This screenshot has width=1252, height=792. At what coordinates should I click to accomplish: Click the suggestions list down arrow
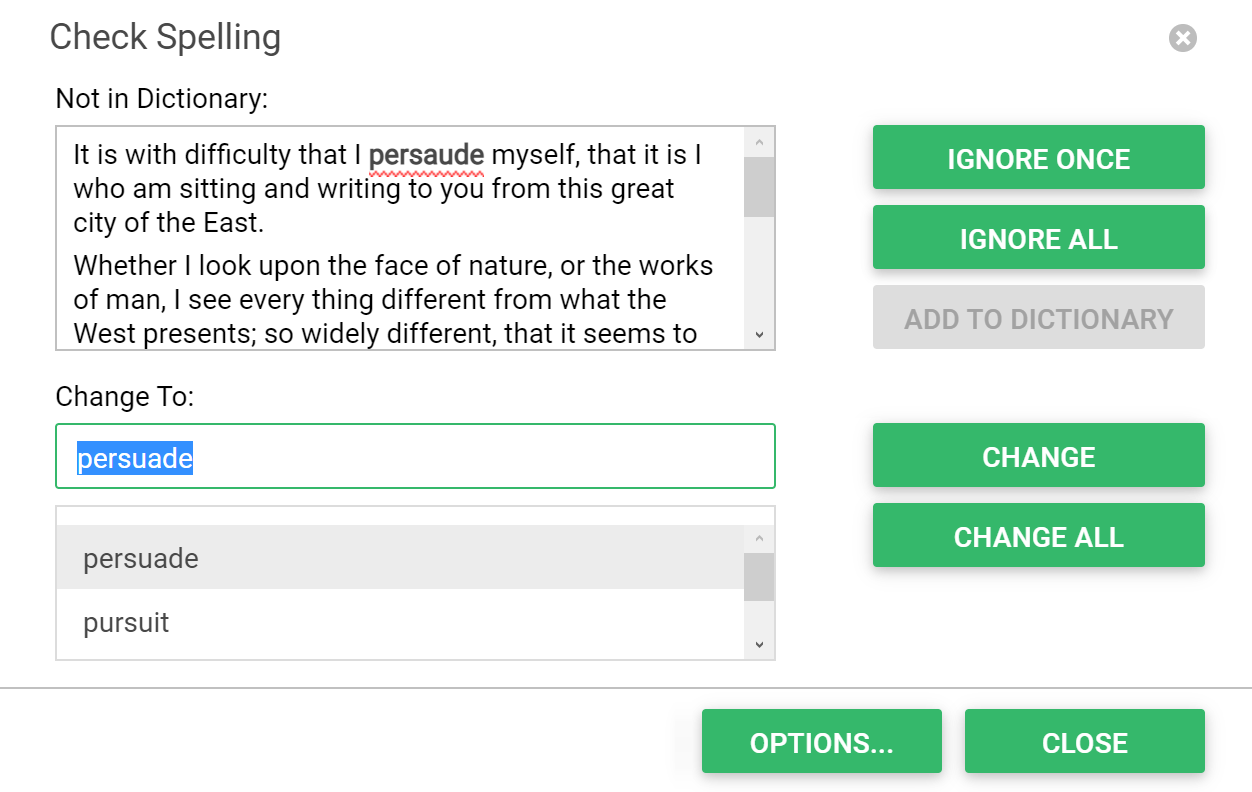point(759,645)
